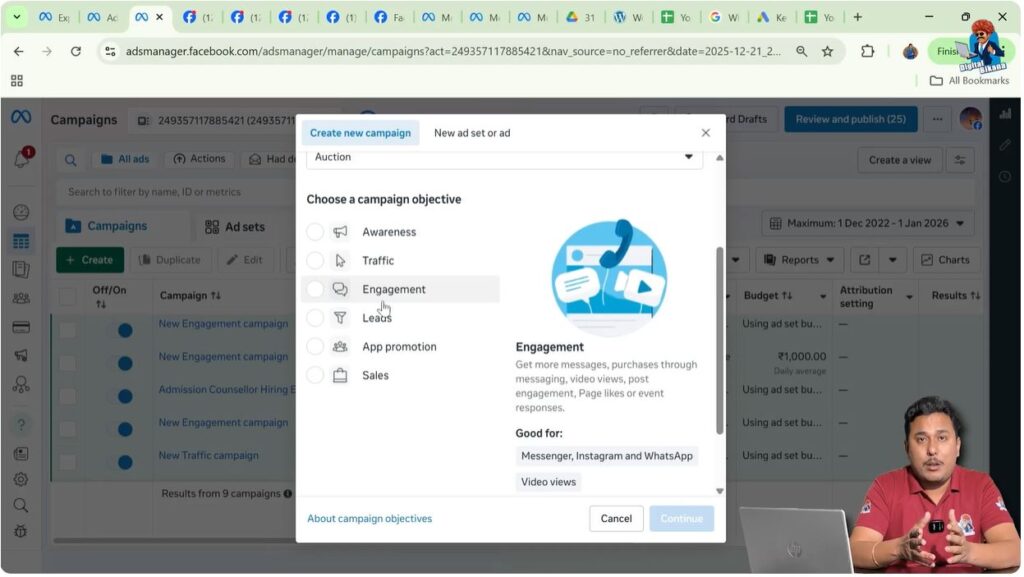Screen dimensions: 1024x577
Task: Open the Budget column dropdown arrow
Action: pyautogui.click(x=824, y=296)
